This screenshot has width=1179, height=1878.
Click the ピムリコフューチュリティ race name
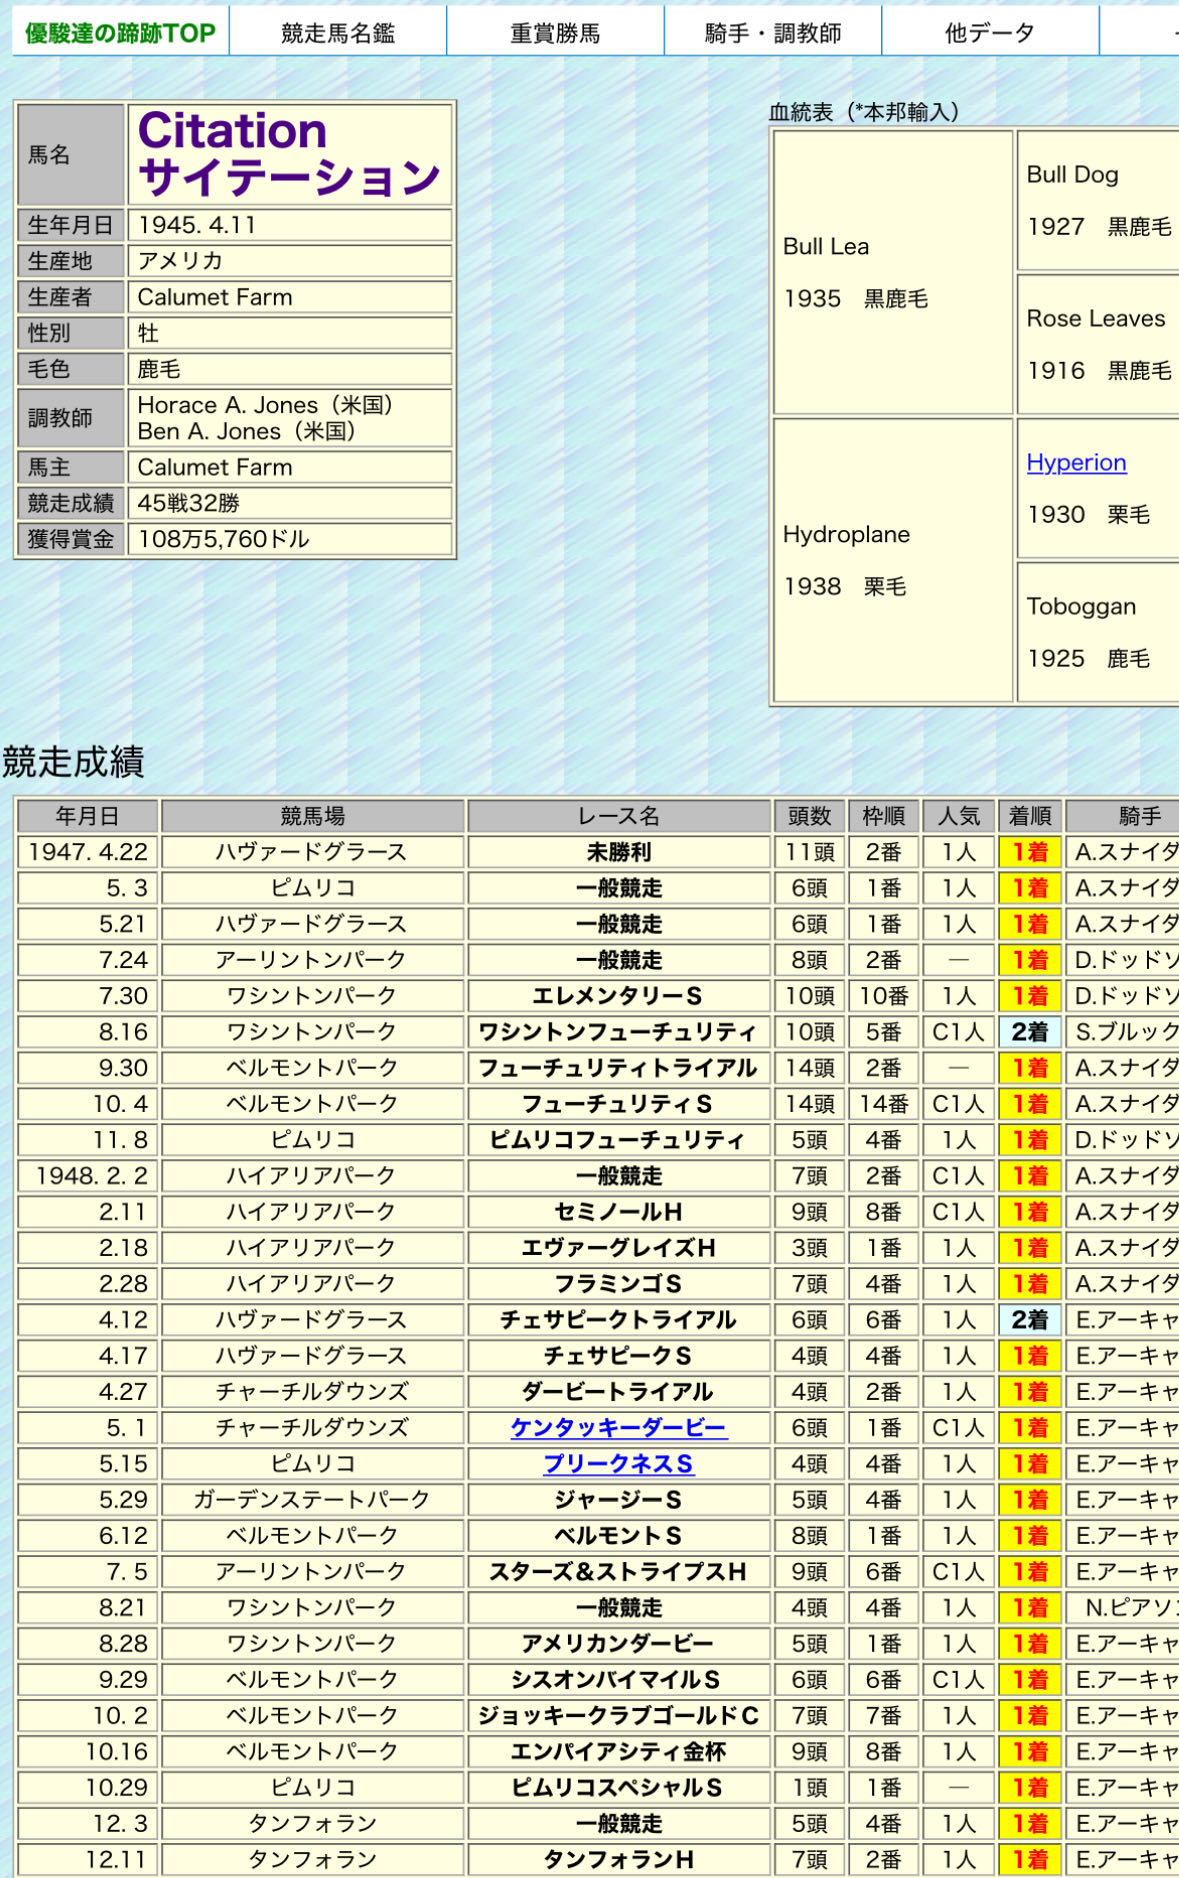pos(619,1140)
